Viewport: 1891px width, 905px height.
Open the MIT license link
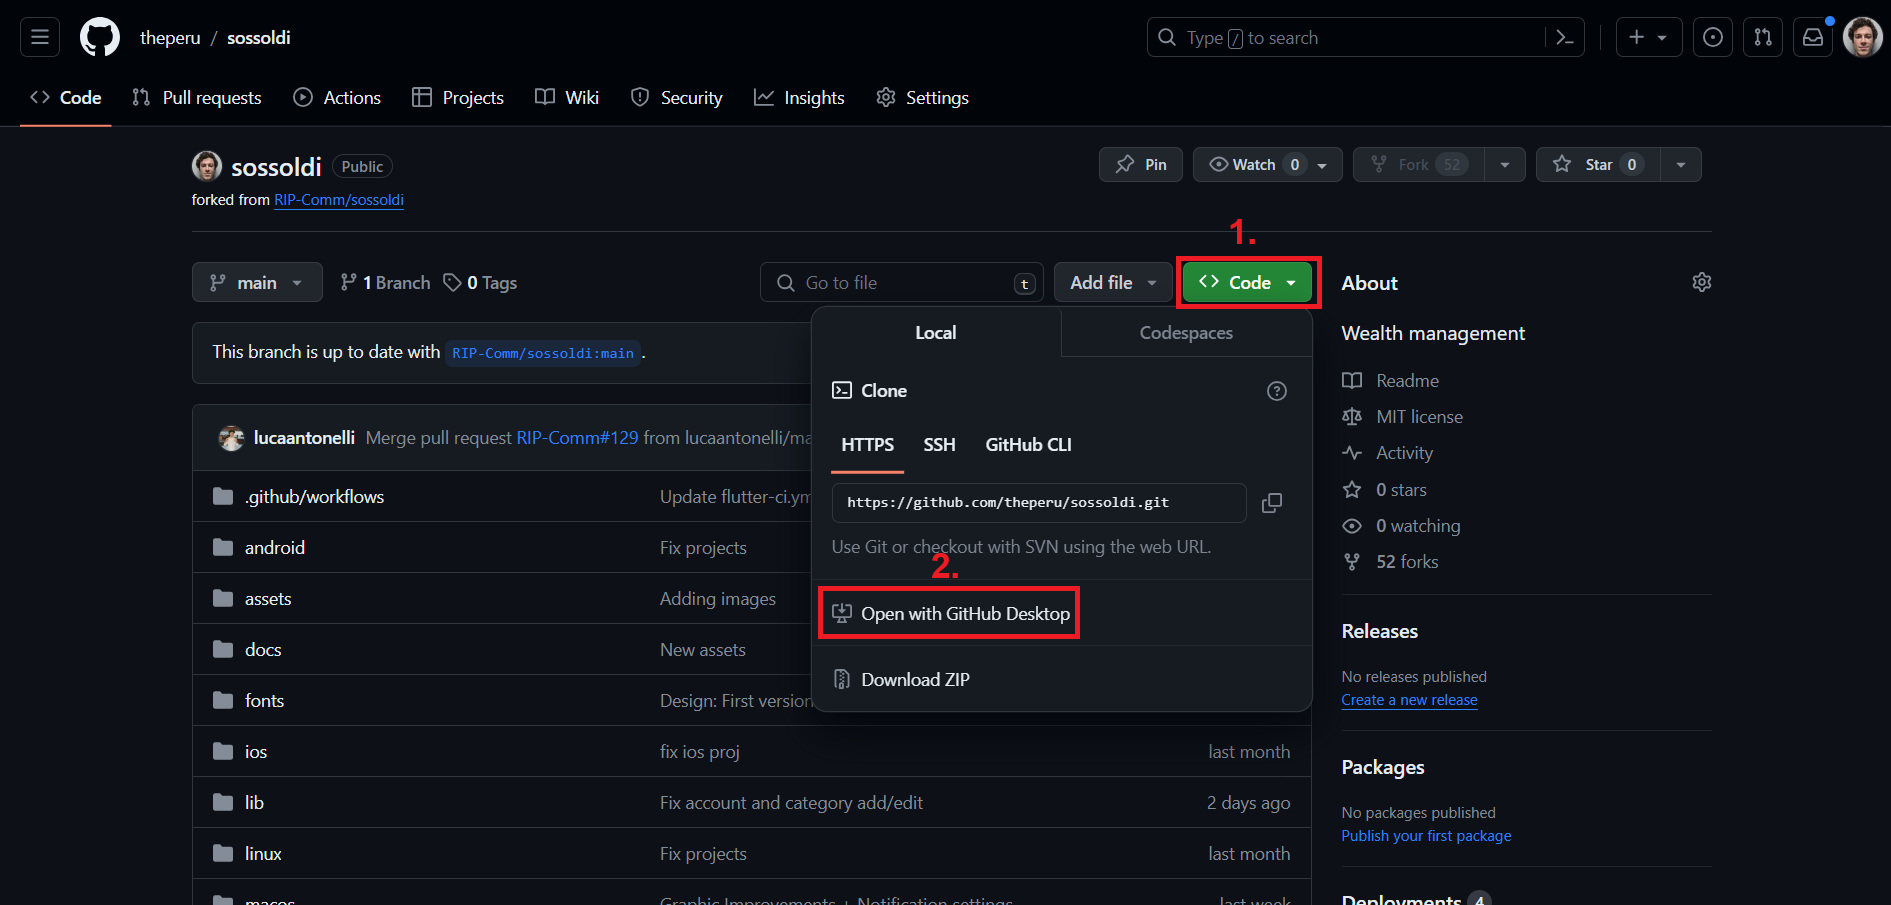point(1403,417)
